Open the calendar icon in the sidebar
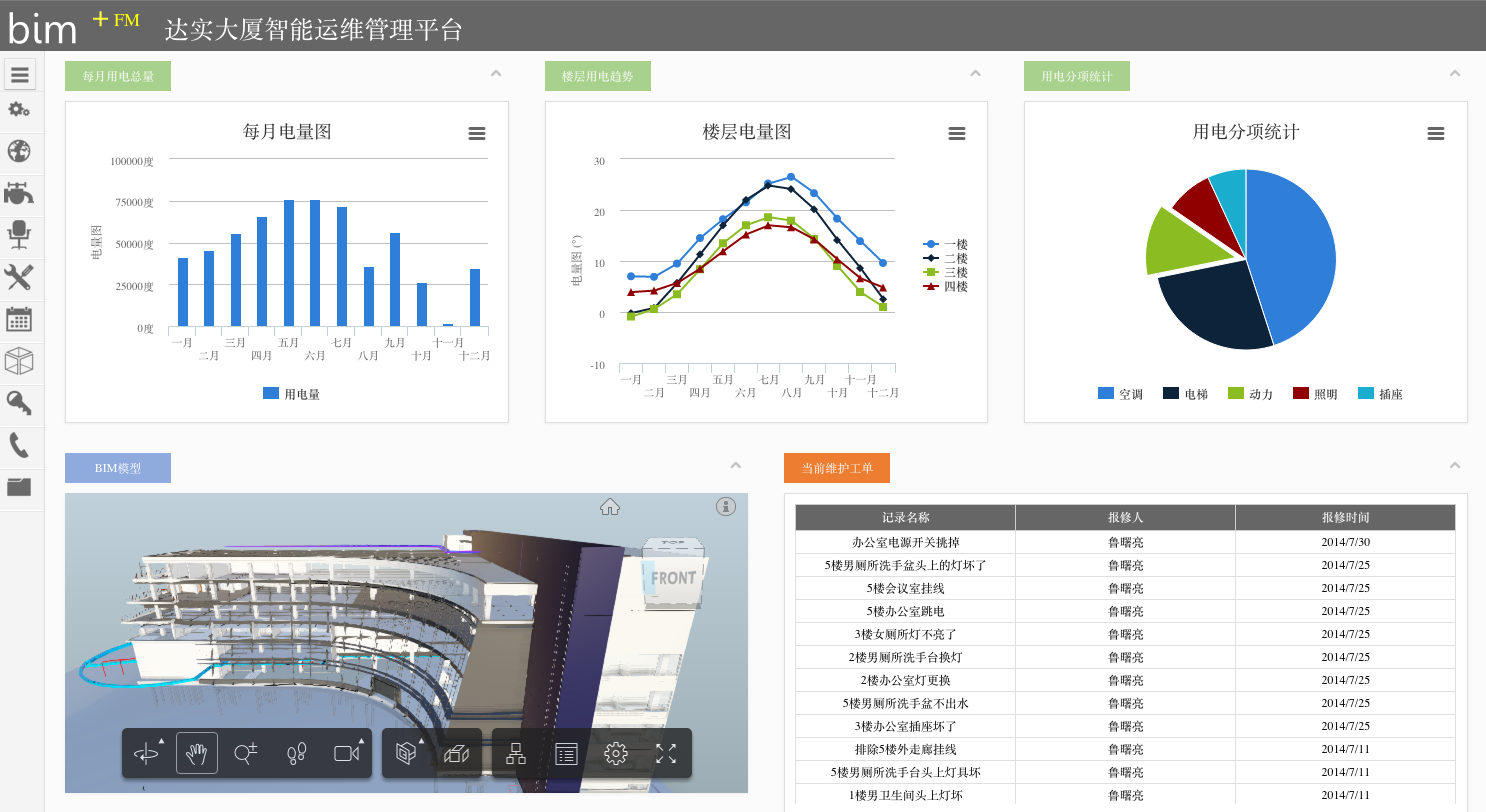Screen dimensions: 1486x812 (x=19, y=319)
